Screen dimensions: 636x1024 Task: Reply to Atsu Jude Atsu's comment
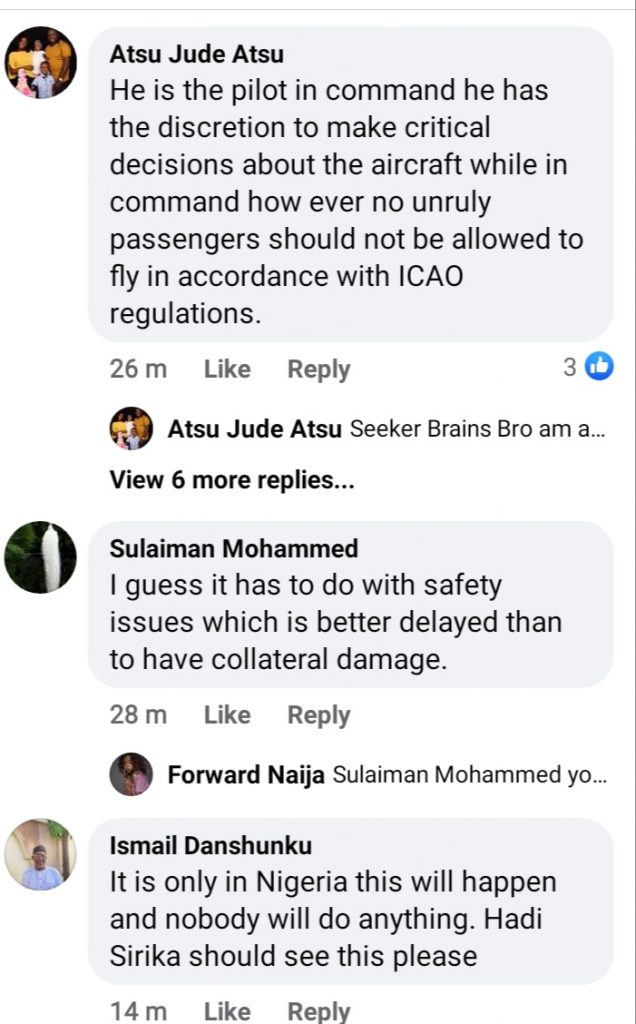[x=319, y=369]
